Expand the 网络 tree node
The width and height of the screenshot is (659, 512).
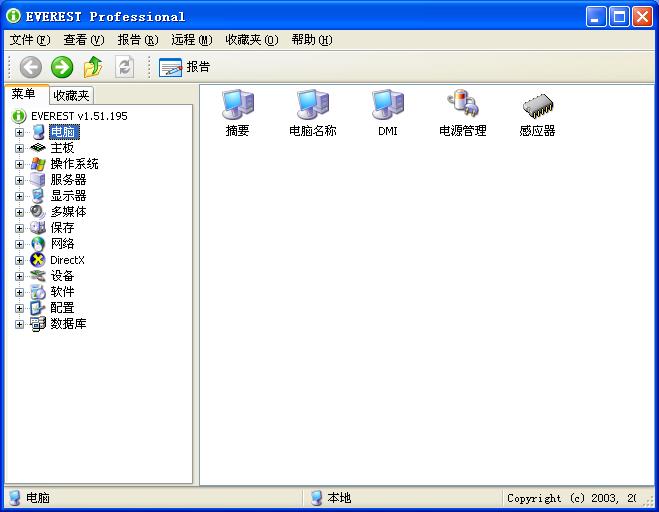click(19, 244)
